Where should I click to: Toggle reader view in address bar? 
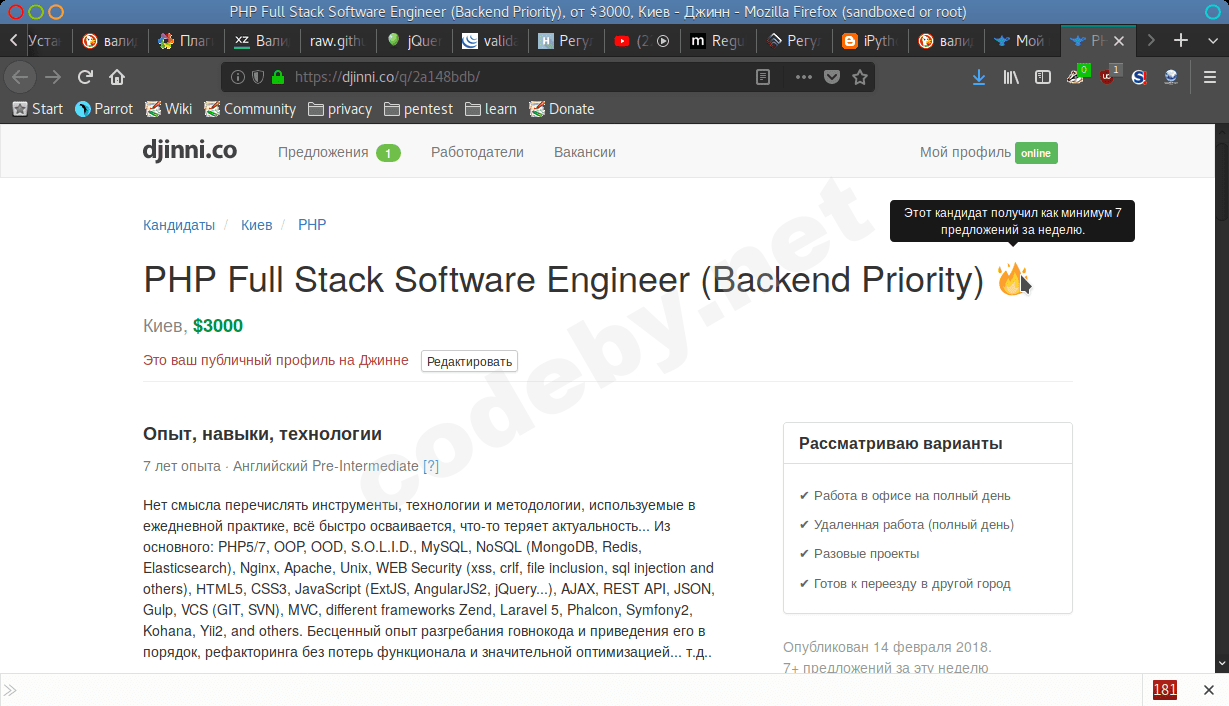763,77
